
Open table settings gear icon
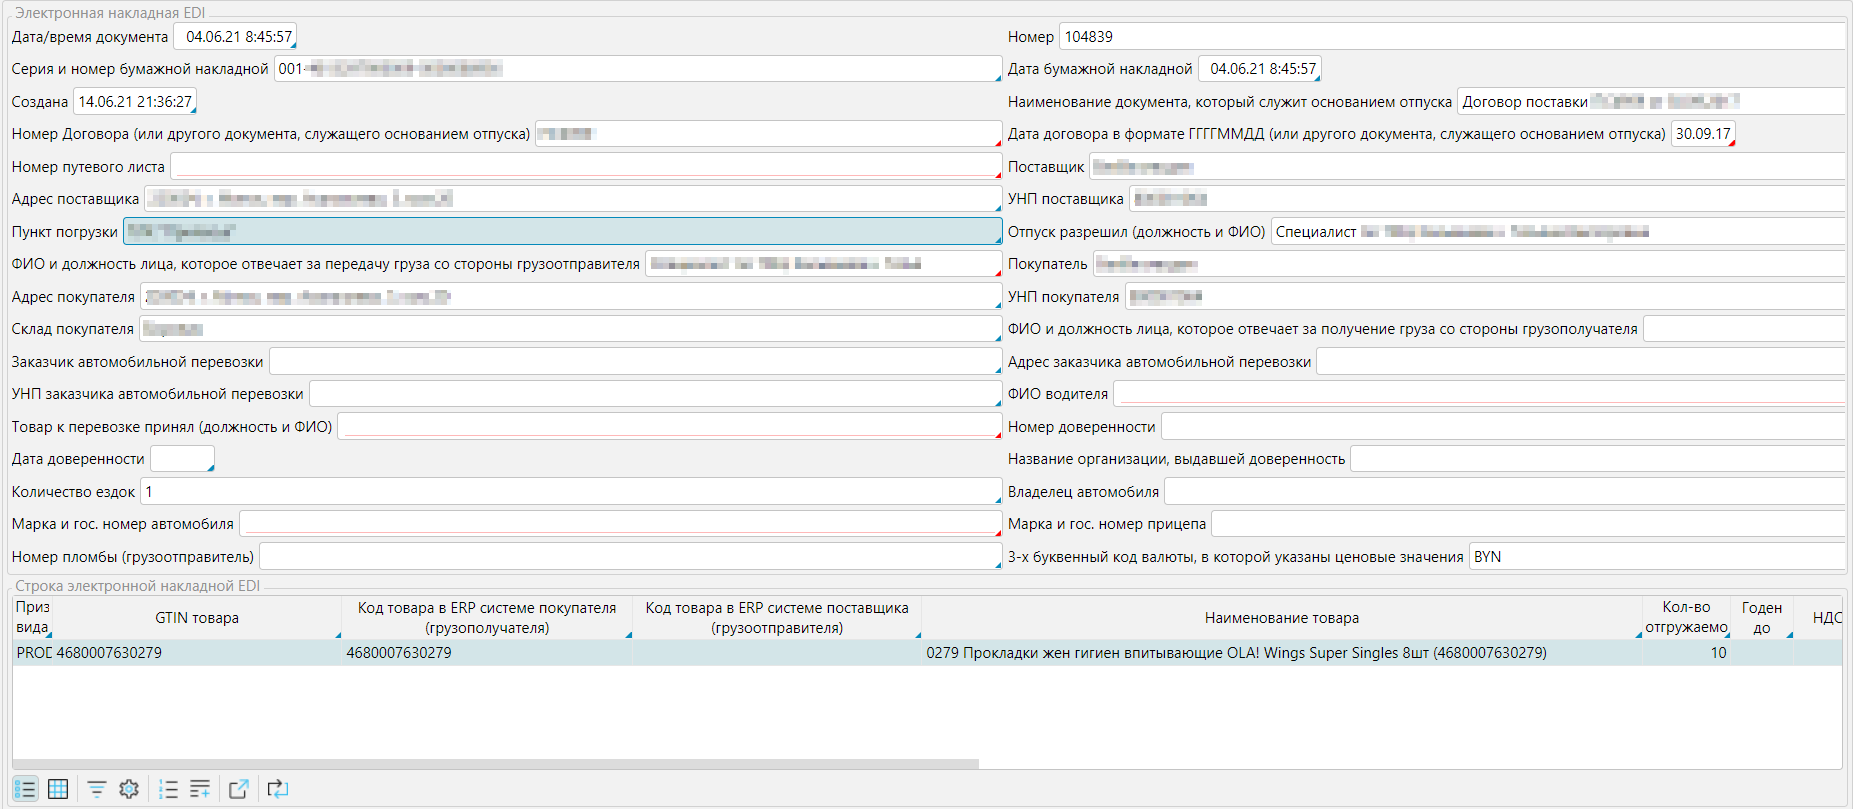pos(129,789)
